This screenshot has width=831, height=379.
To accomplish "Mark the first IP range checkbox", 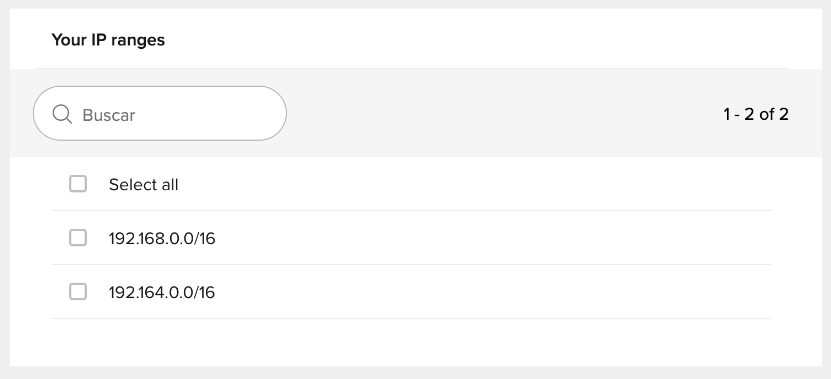I will click(78, 237).
